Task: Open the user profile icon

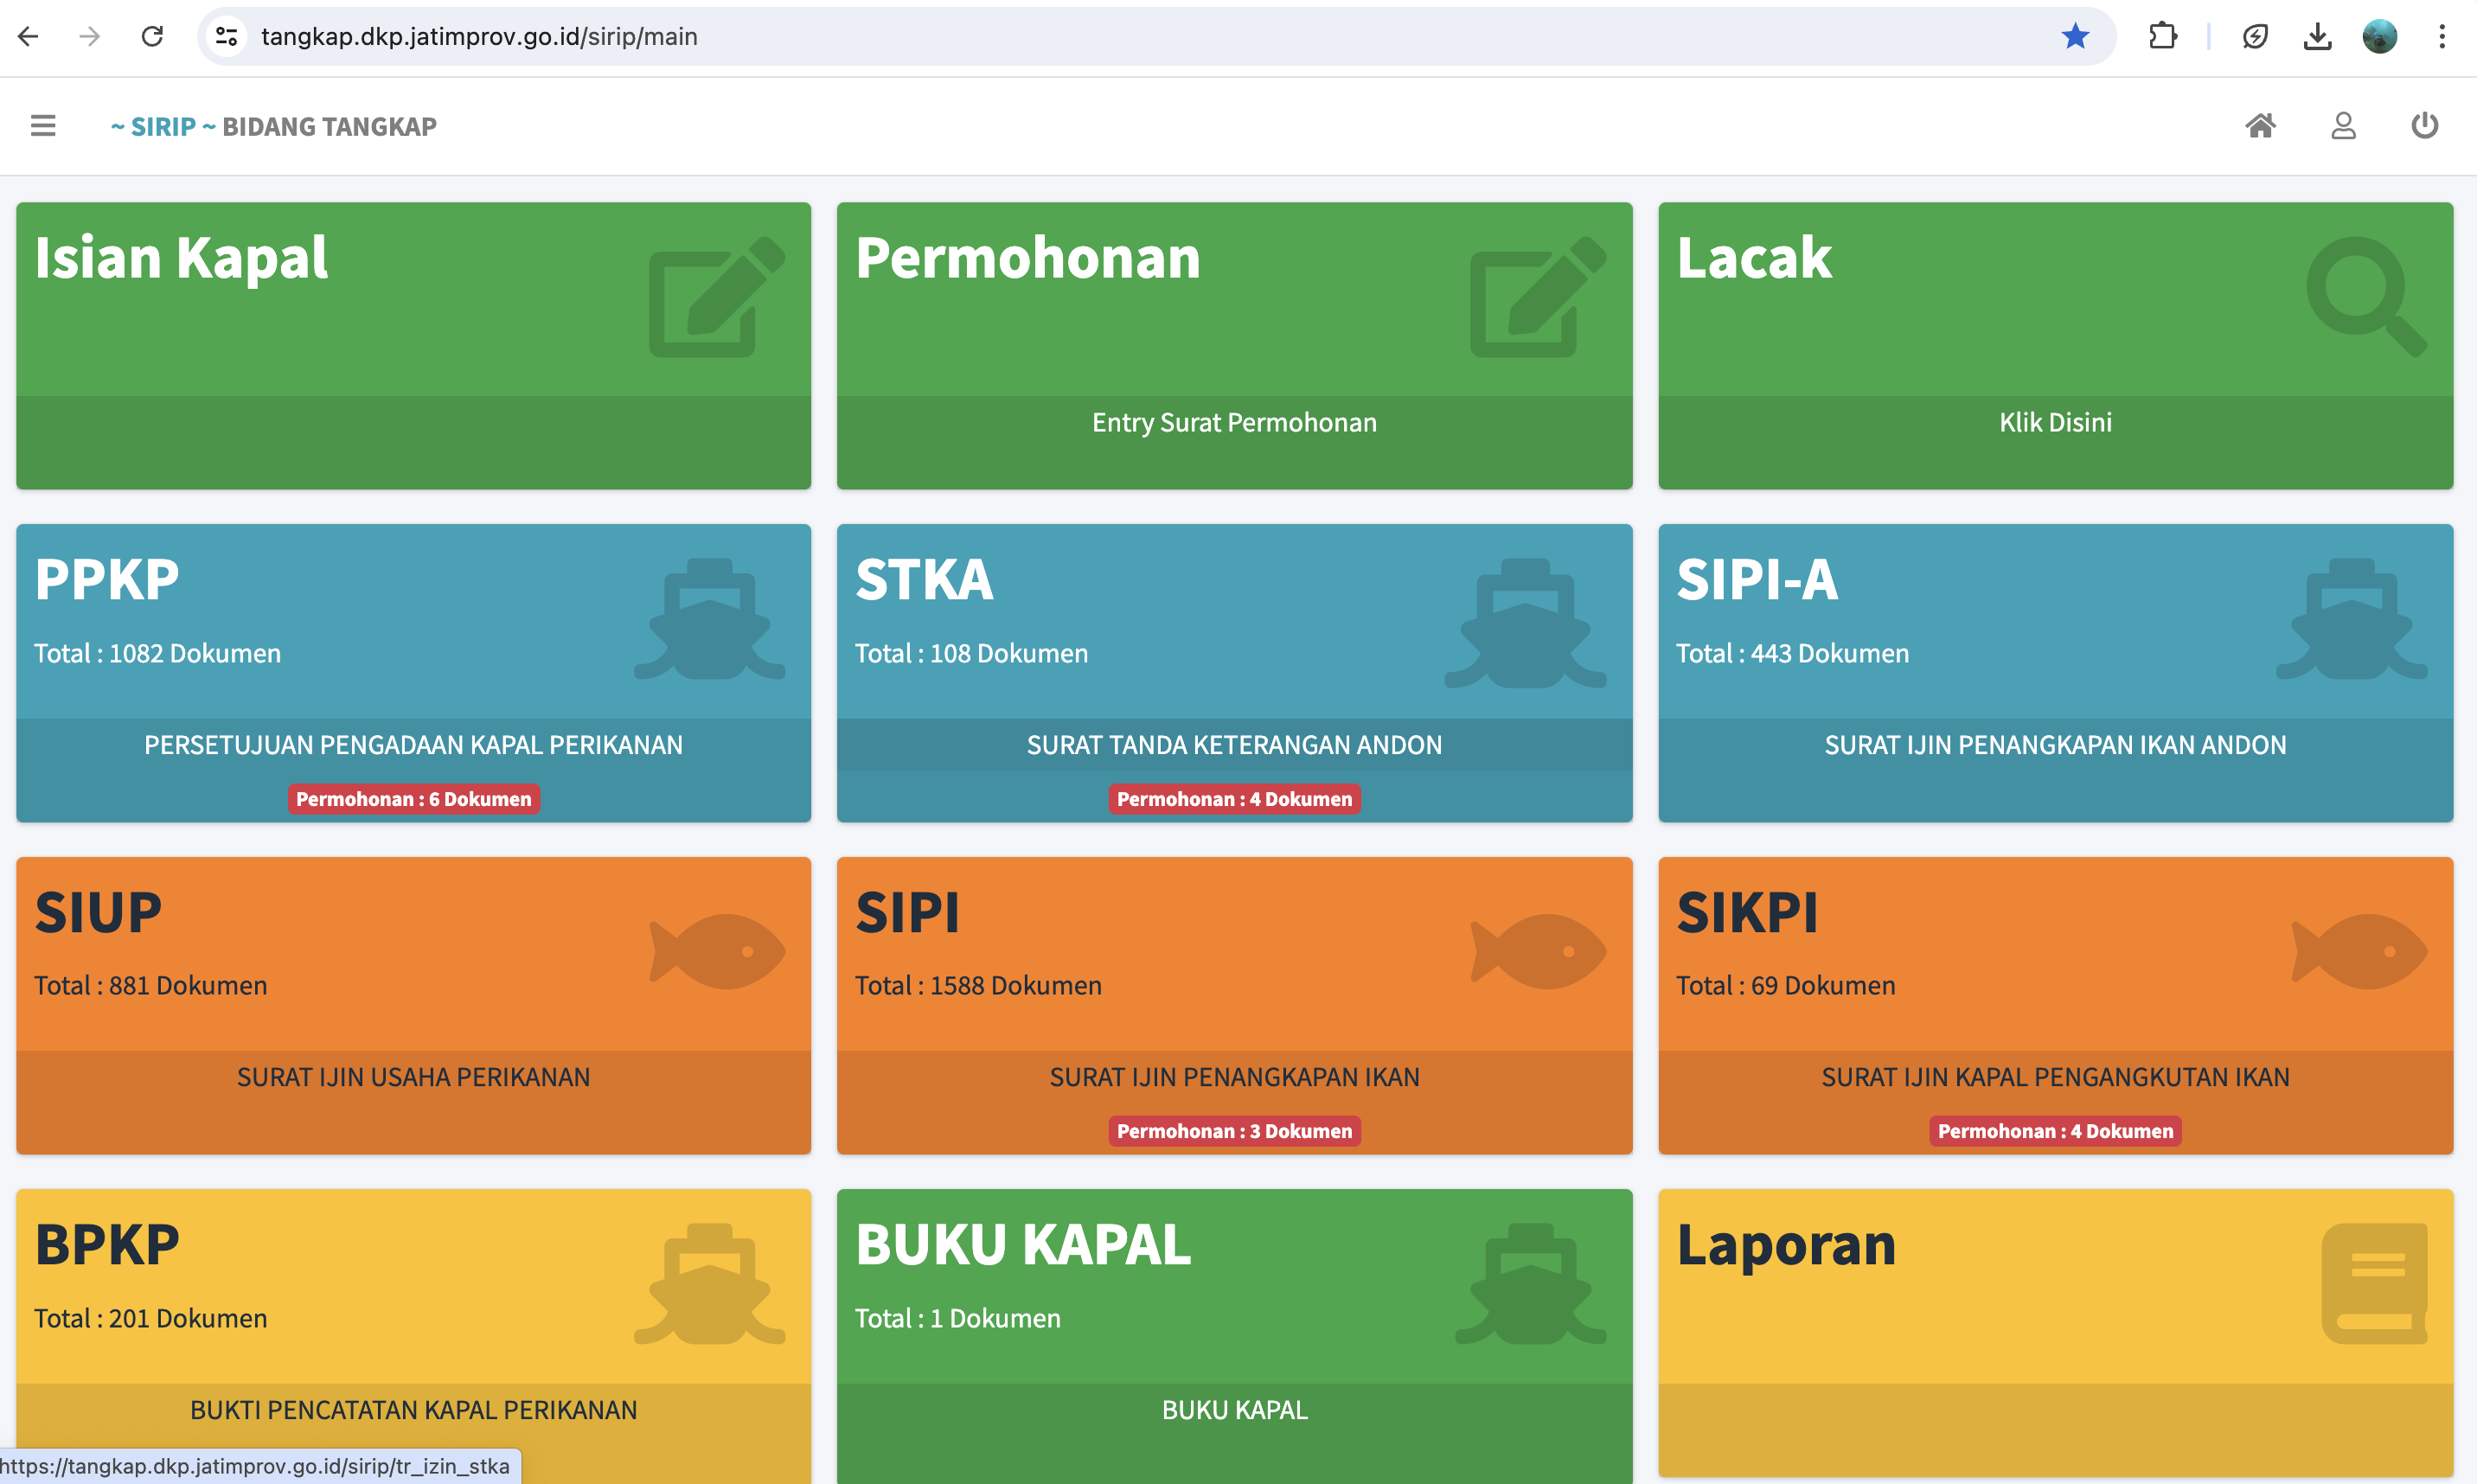Action: point(2343,126)
